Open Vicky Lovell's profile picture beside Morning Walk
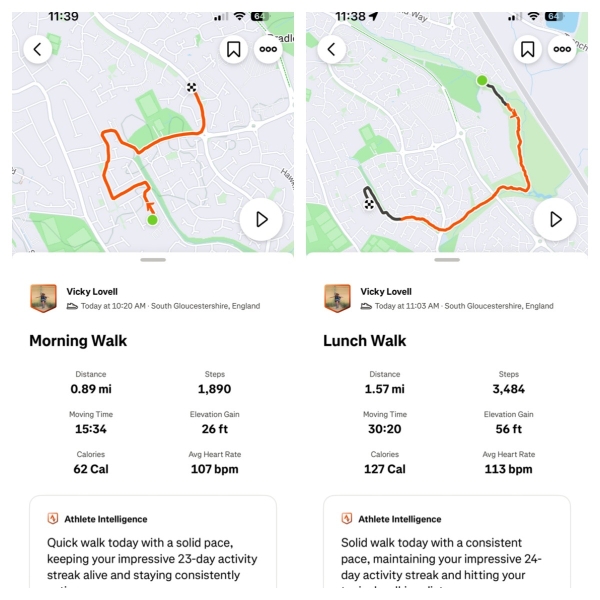Screen dimensions: 600x600 pos(44,298)
